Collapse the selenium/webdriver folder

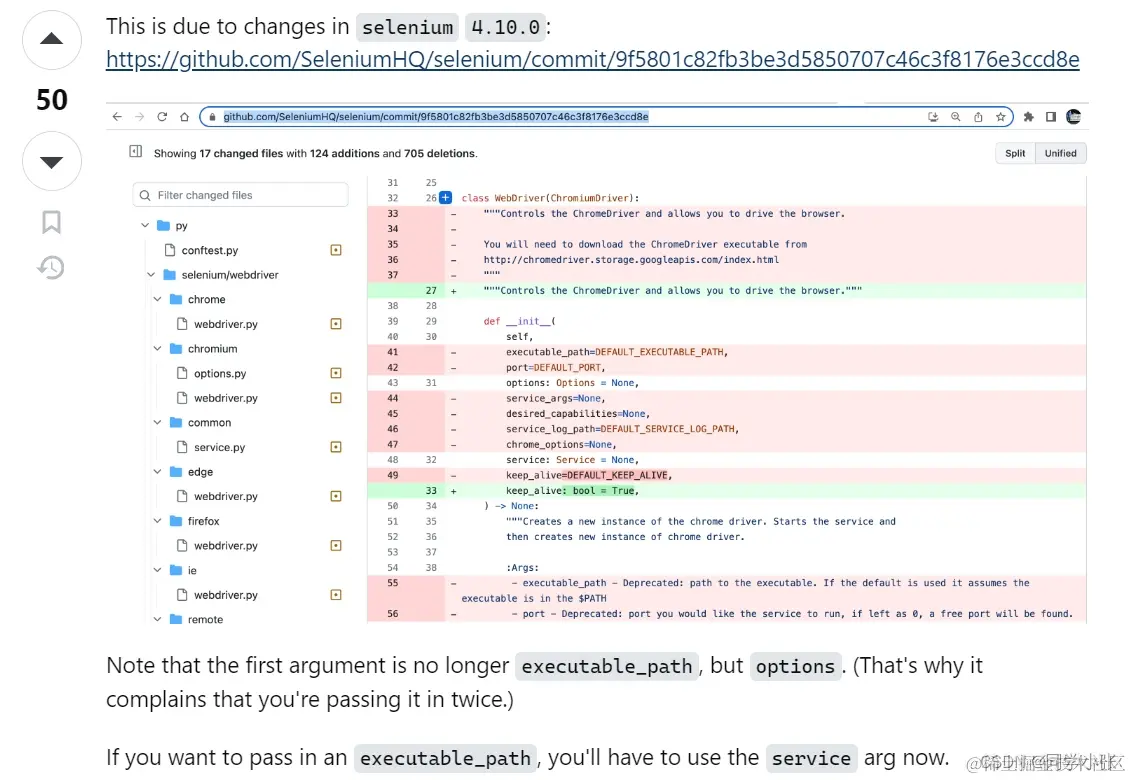[x=151, y=274]
